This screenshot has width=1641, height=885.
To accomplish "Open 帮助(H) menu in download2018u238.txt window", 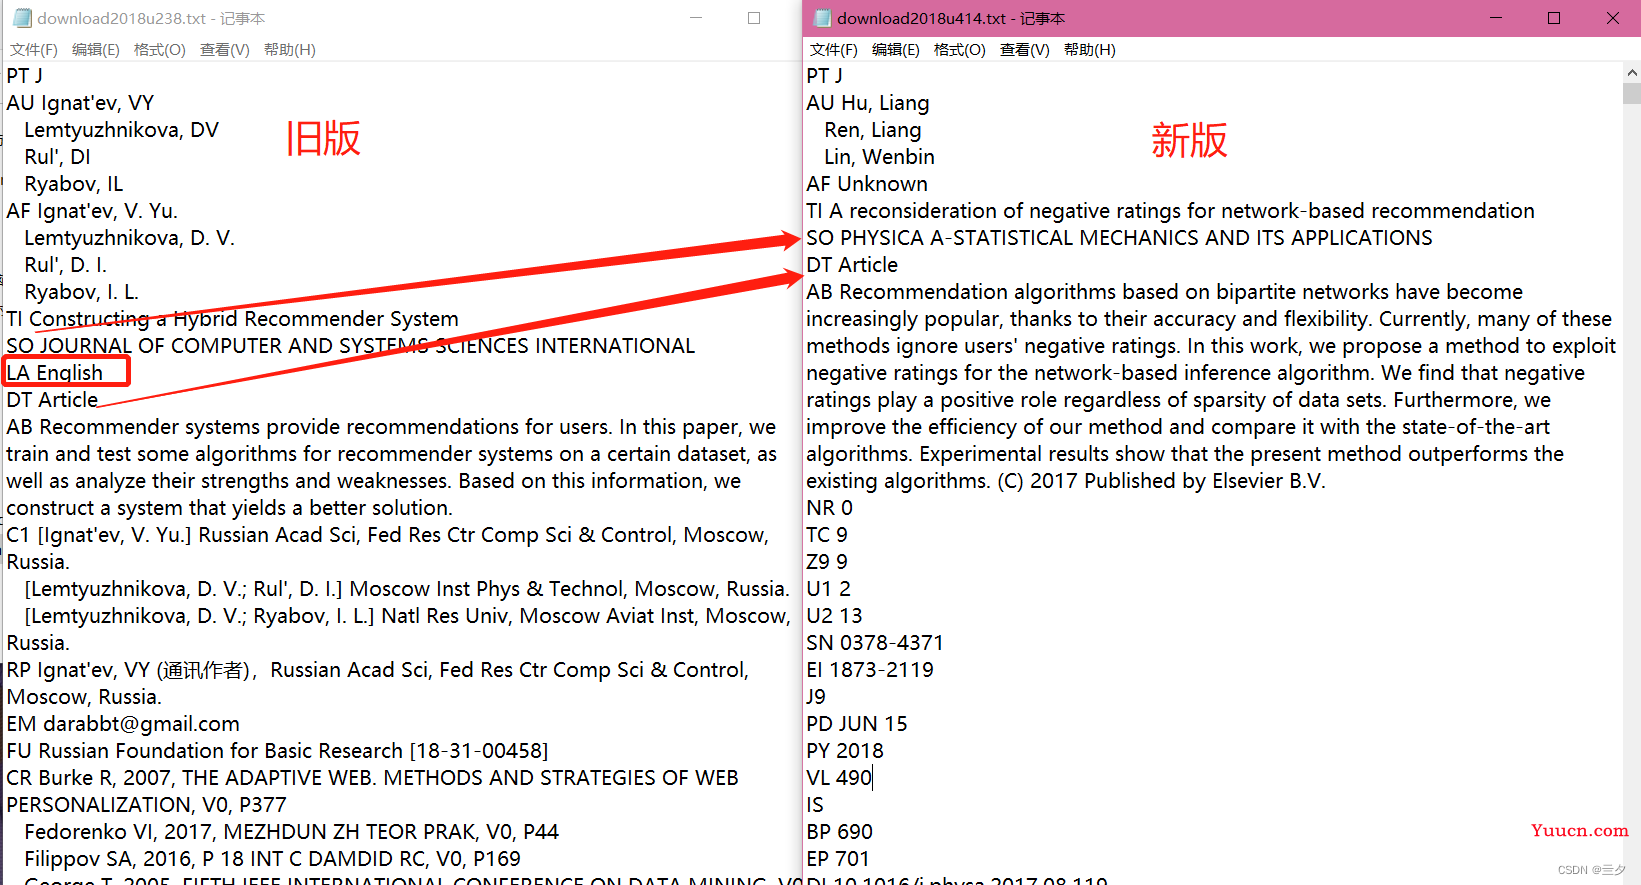I will [290, 50].
